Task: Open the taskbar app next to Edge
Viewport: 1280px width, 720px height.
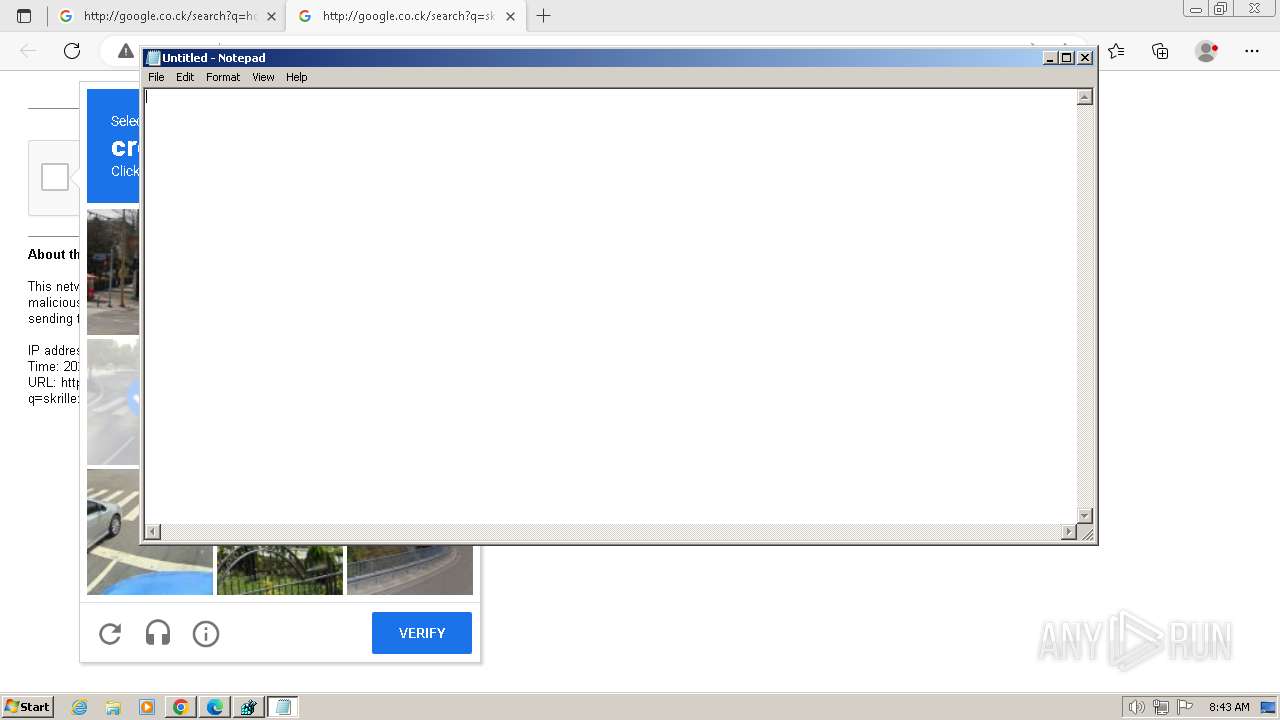Action: pyautogui.click(x=249, y=707)
